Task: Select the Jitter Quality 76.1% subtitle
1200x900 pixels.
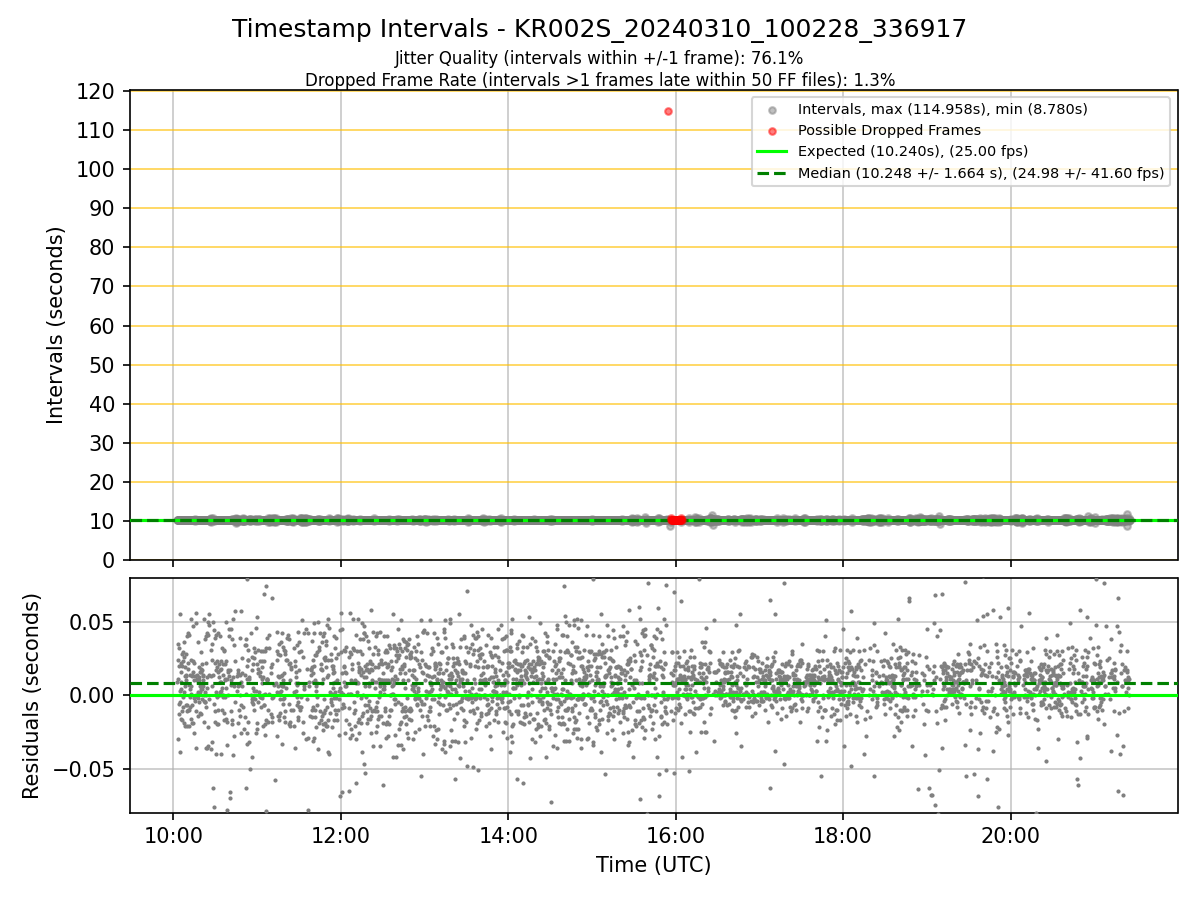Action: 599,58
